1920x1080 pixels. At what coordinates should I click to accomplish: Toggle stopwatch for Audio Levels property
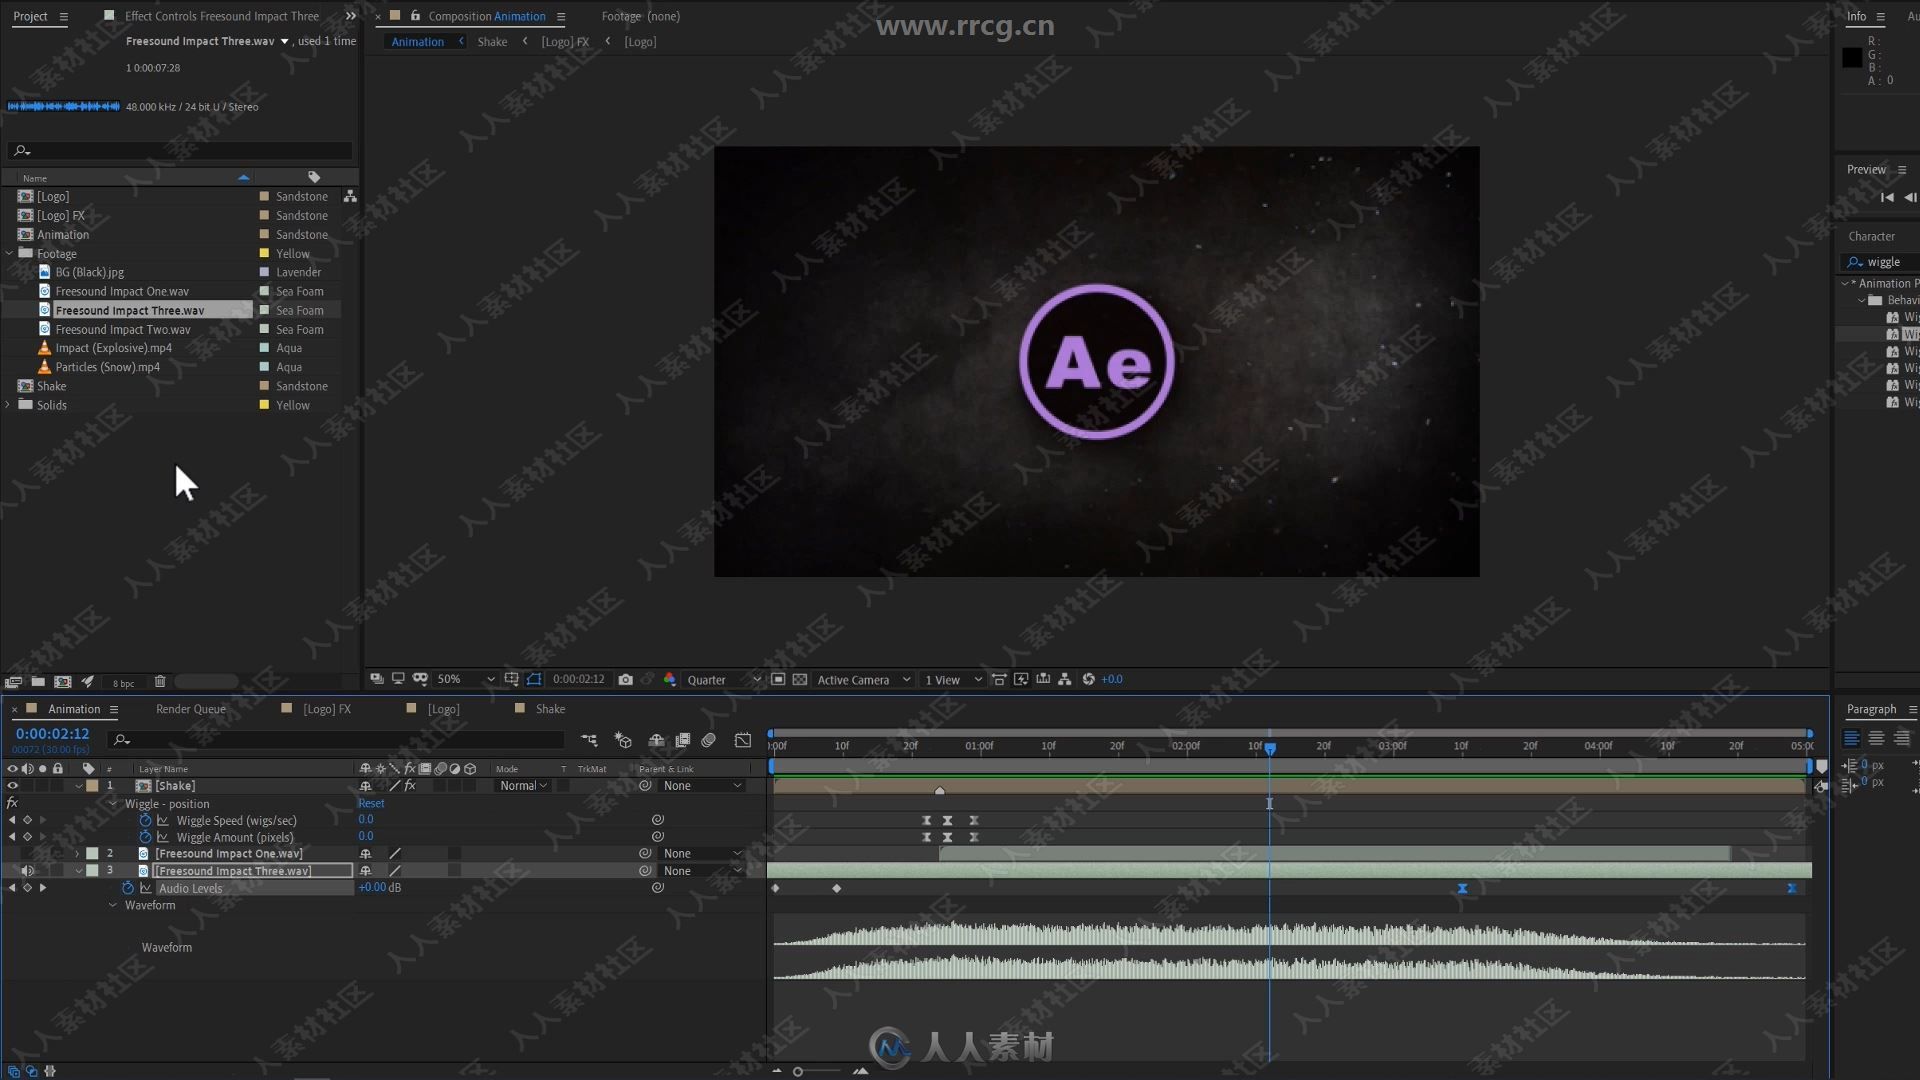point(128,888)
